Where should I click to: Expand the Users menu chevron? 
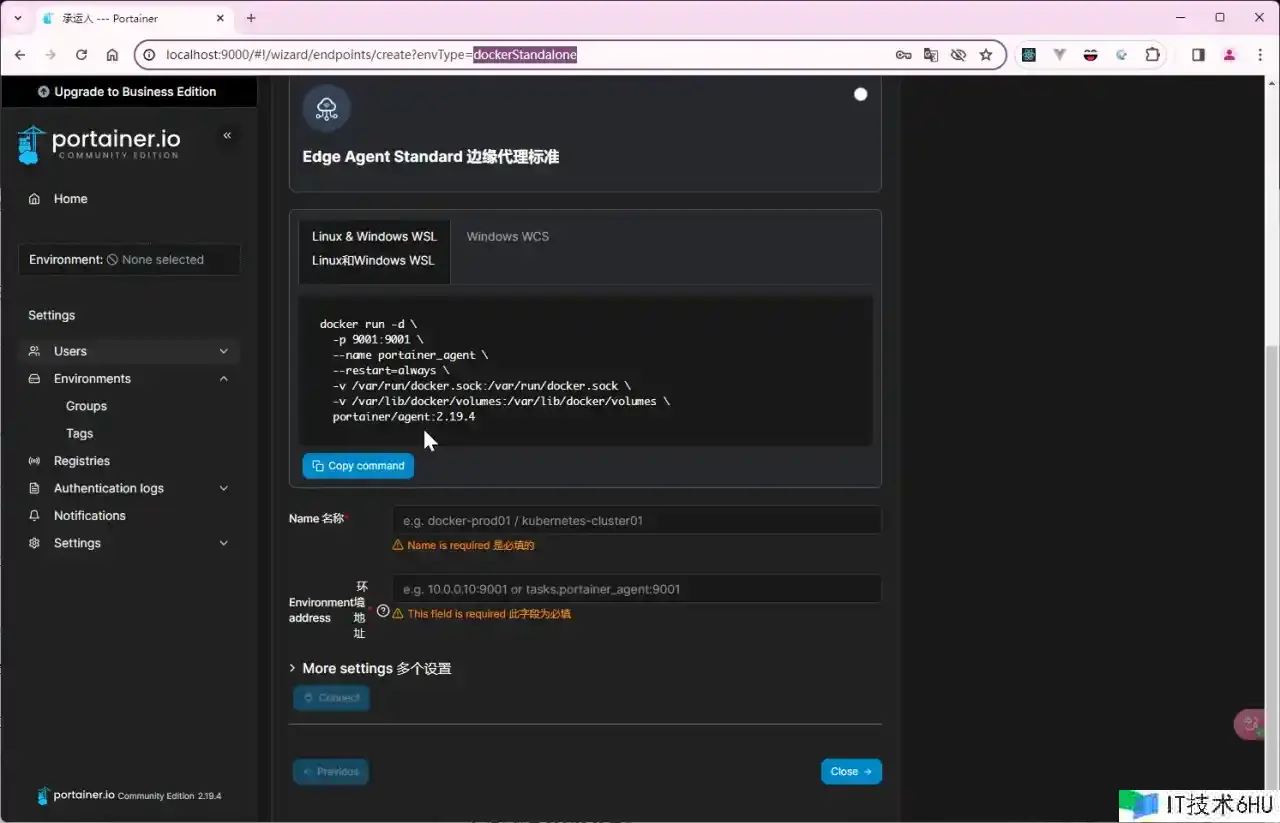click(x=224, y=351)
